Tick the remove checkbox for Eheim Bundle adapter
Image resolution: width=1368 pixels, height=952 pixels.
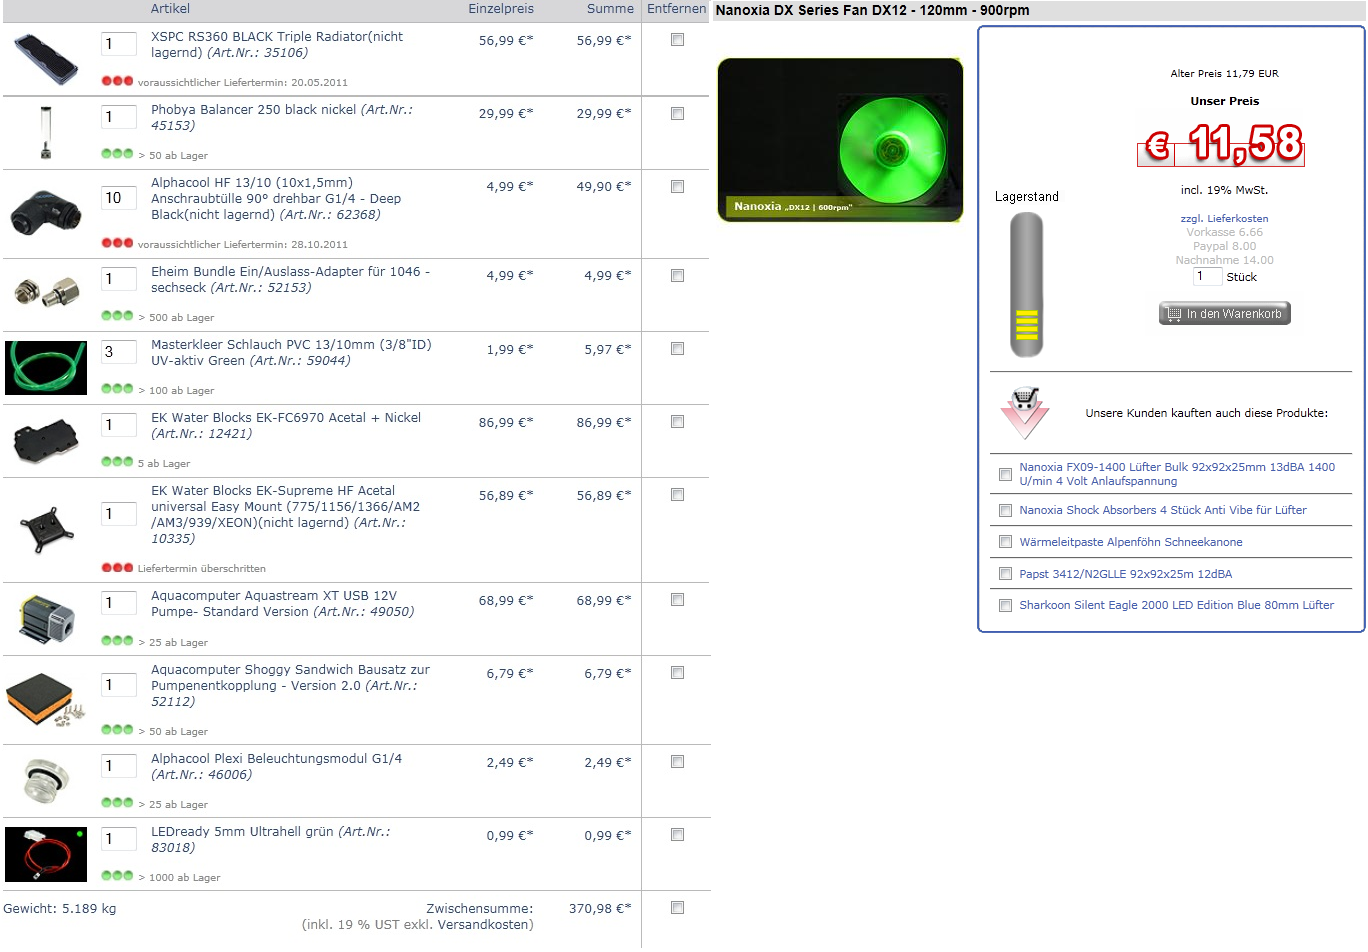[x=677, y=275]
